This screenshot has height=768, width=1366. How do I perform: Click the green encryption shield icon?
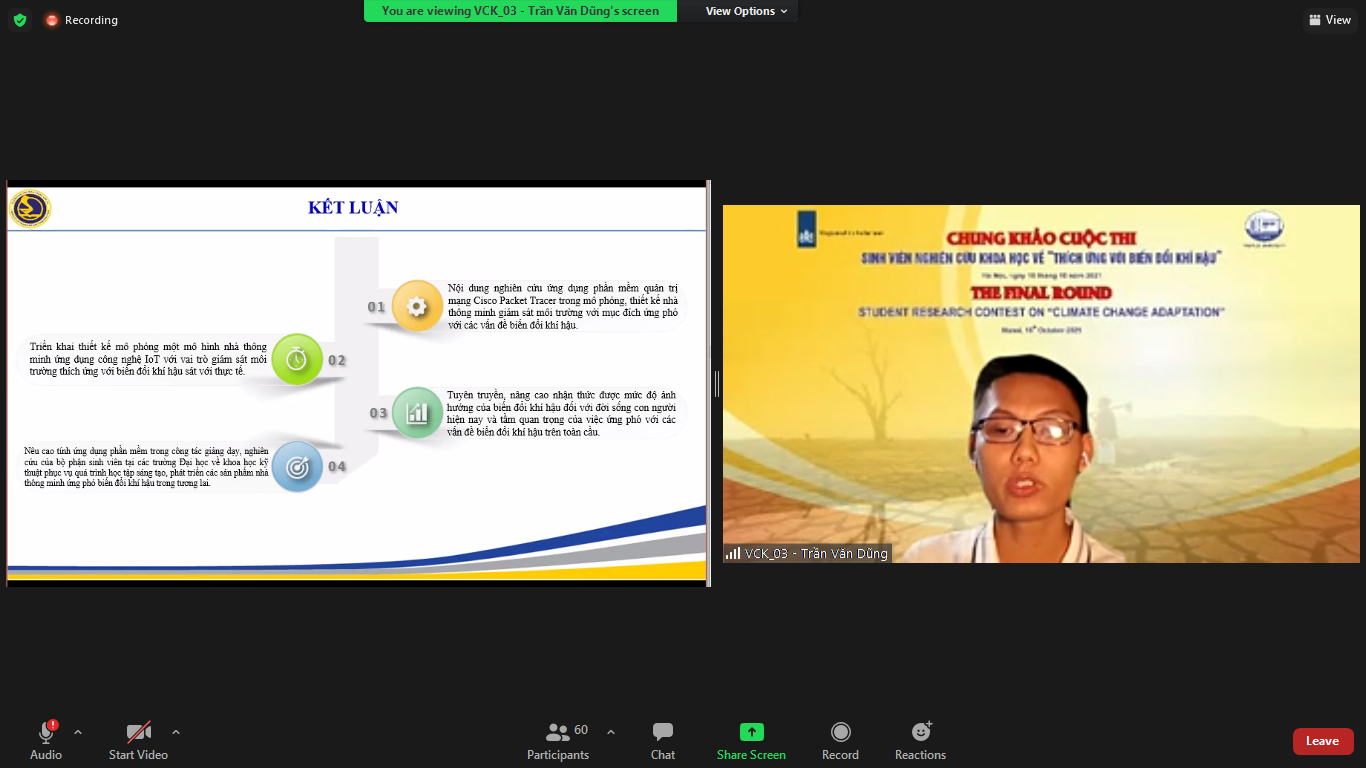click(20, 20)
